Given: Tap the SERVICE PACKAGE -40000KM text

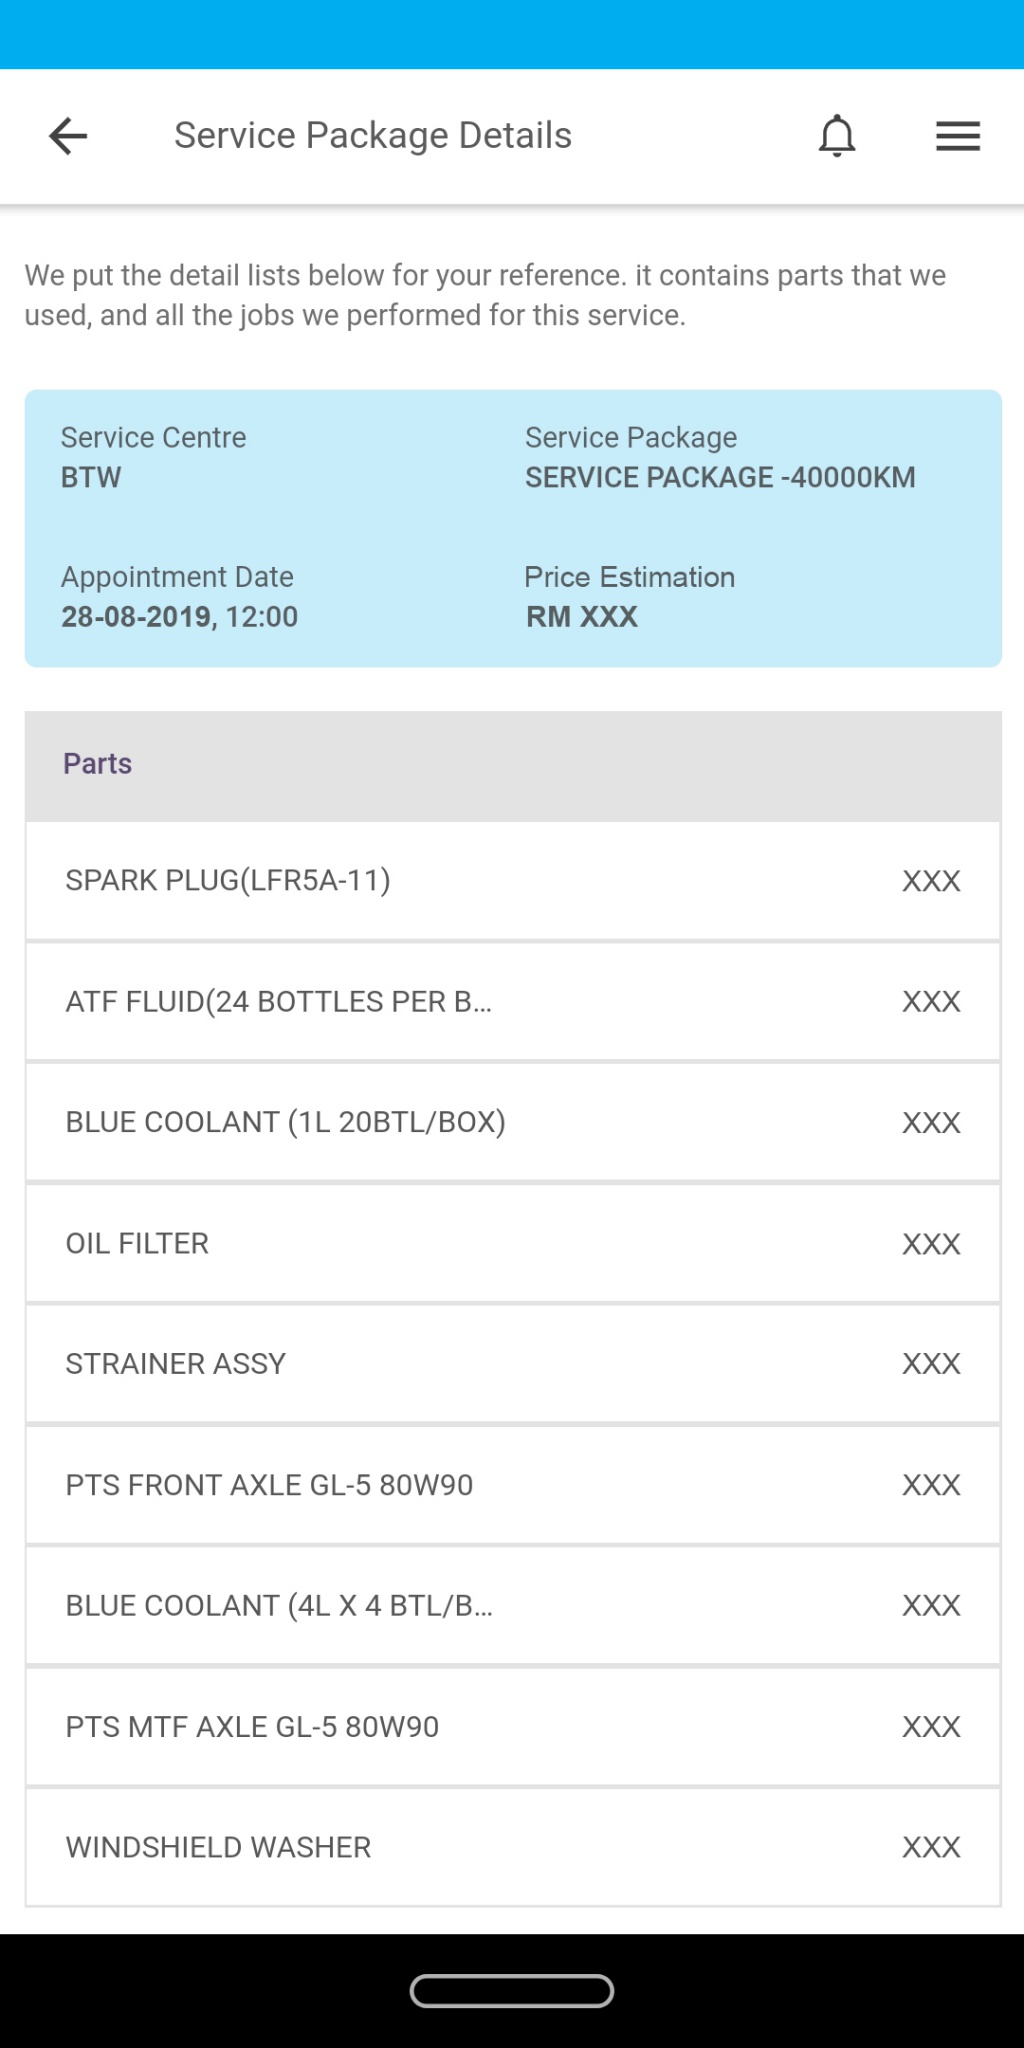Looking at the screenshot, I should [720, 478].
